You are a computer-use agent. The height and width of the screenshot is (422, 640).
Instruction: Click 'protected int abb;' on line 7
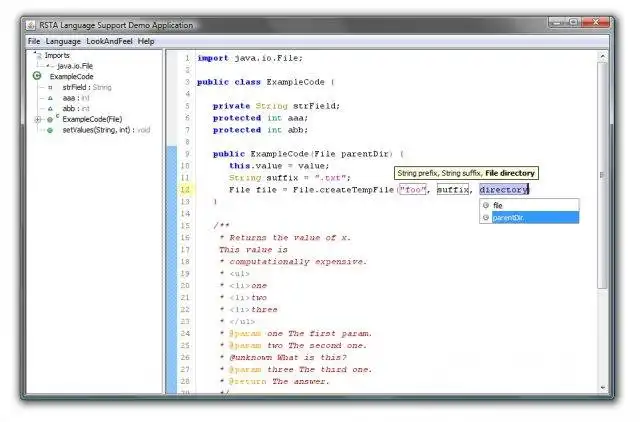pyautogui.click(x=260, y=130)
